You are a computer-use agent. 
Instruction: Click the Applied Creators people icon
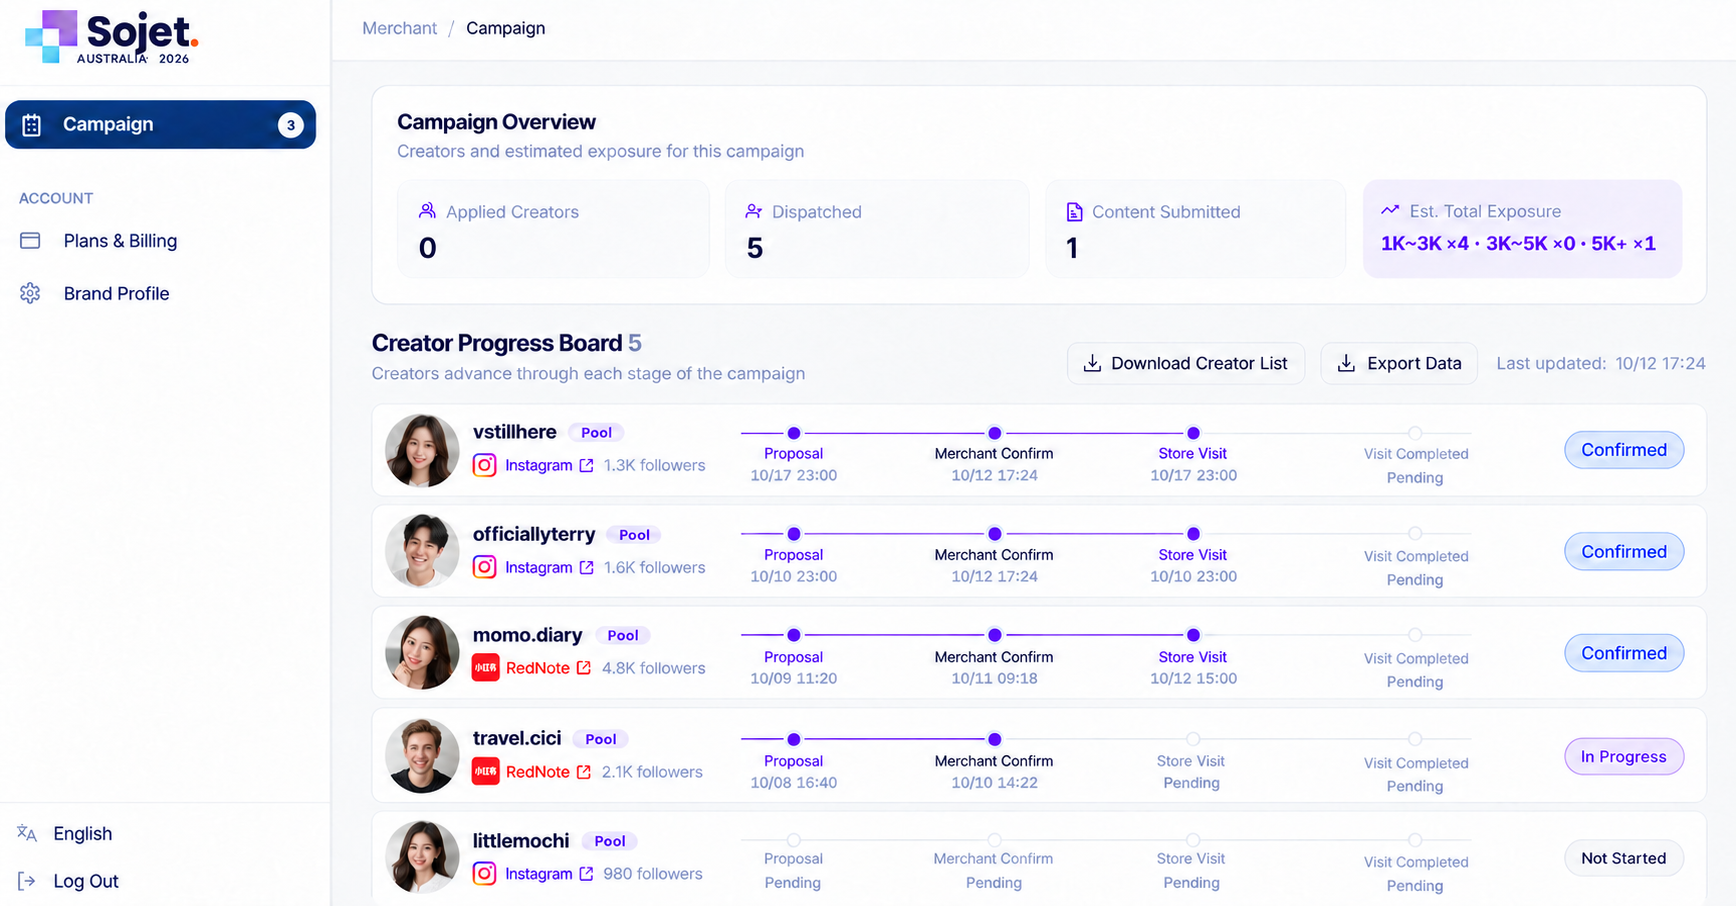pyautogui.click(x=427, y=211)
